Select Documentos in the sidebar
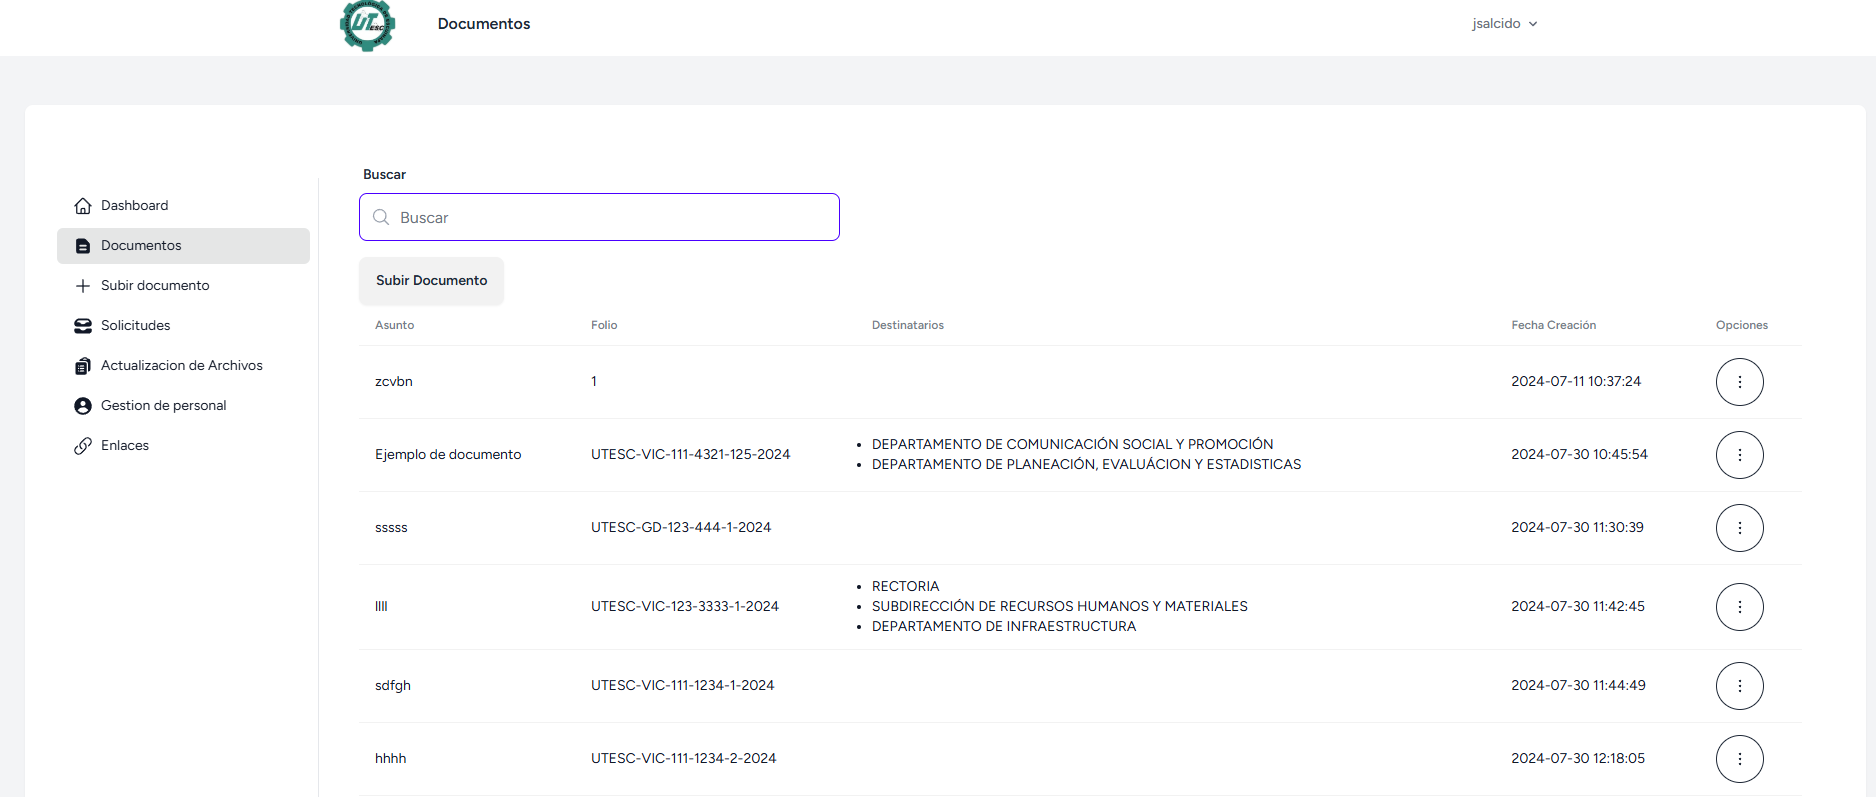The image size is (1876, 797). (183, 246)
